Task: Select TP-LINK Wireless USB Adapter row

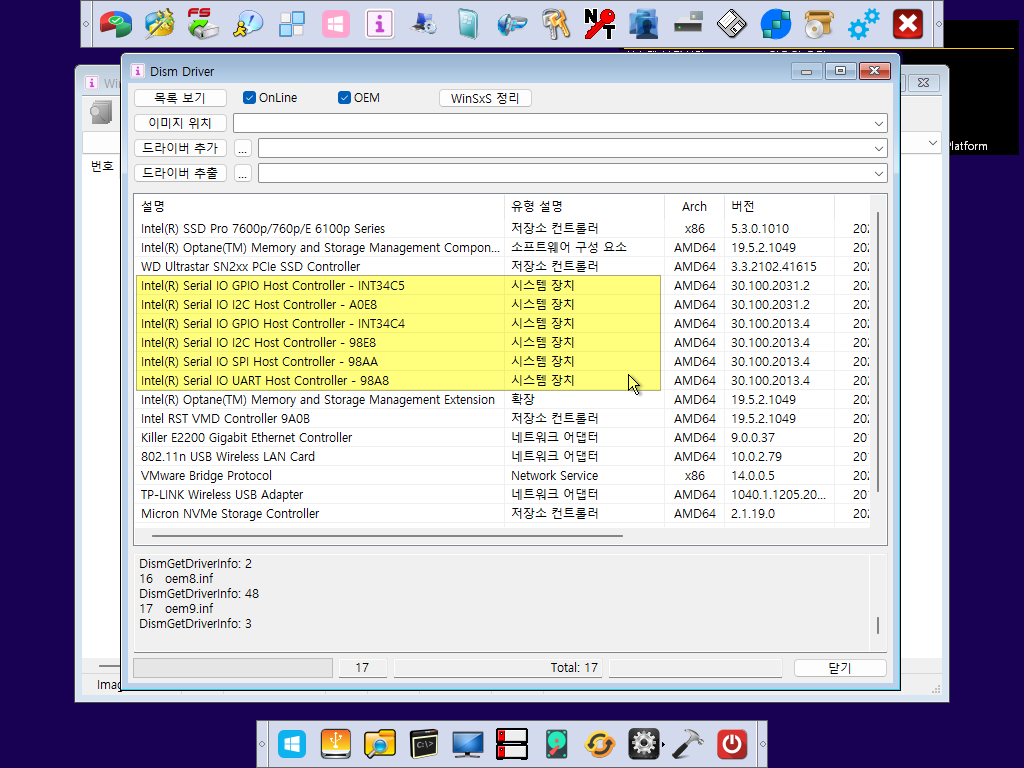Action: [x=503, y=494]
